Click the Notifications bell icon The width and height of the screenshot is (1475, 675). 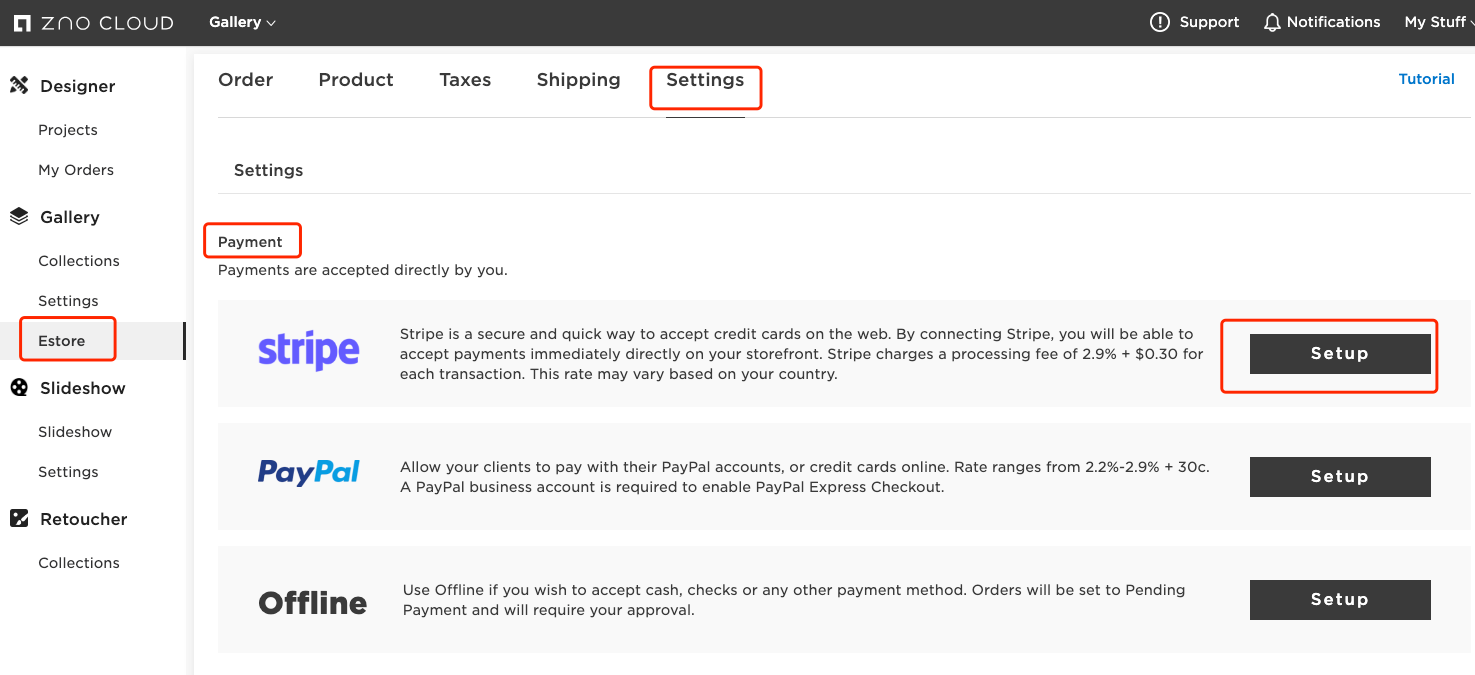pyautogui.click(x=1272, y=22)
